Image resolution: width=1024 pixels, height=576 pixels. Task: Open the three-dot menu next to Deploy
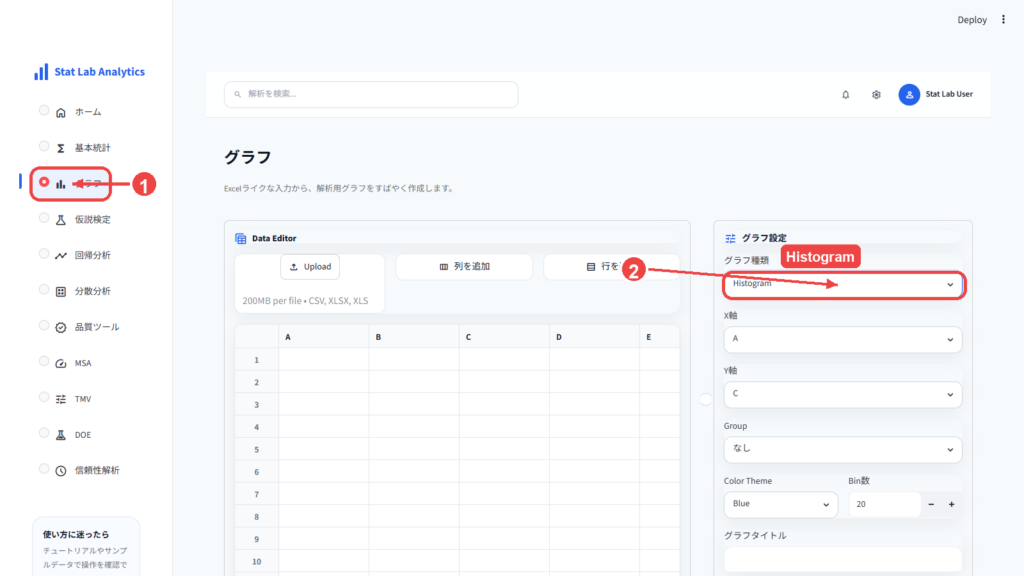[1004, 20]
